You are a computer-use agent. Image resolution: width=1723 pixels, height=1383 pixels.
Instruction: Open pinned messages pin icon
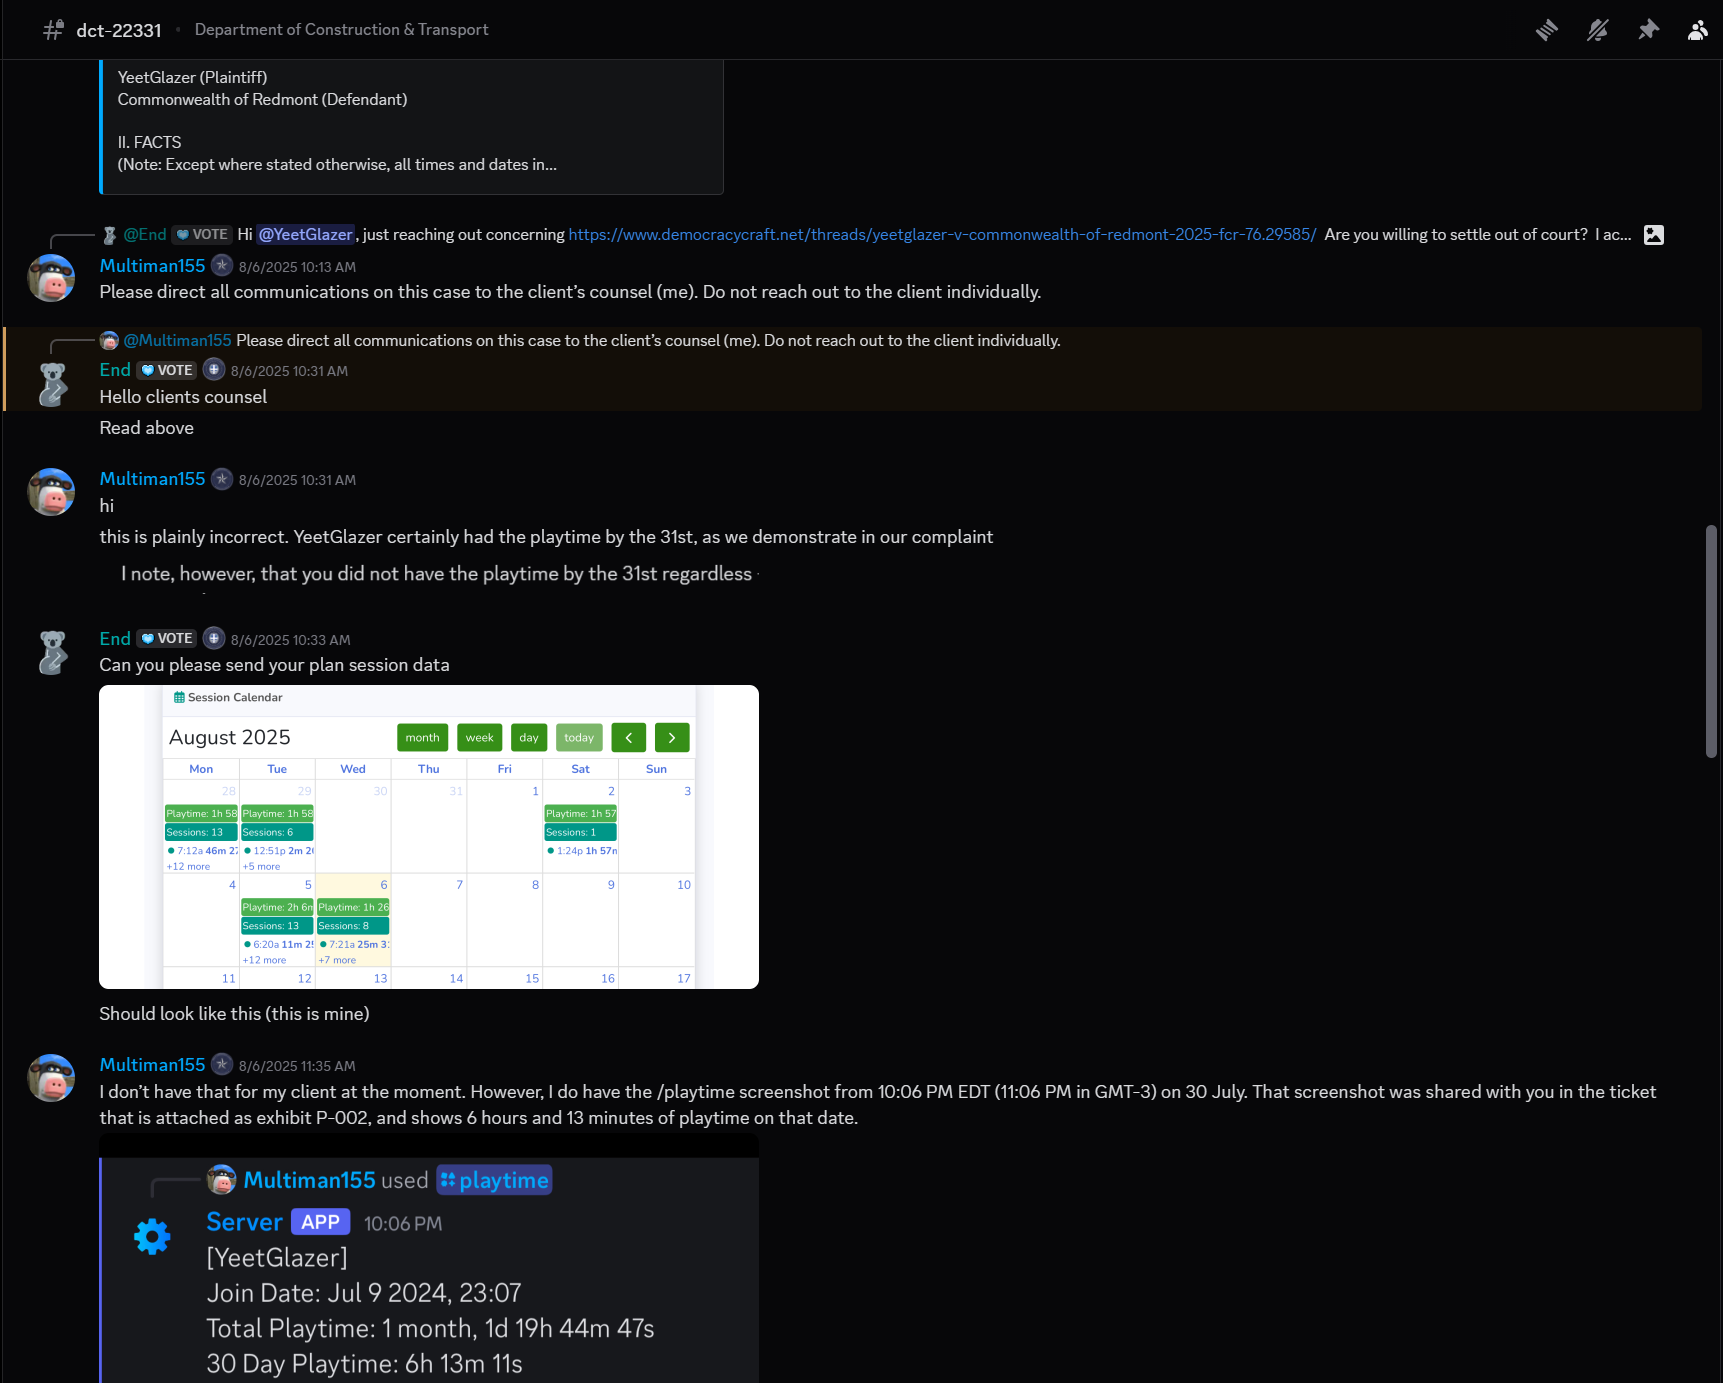(x=1648, y=30)
